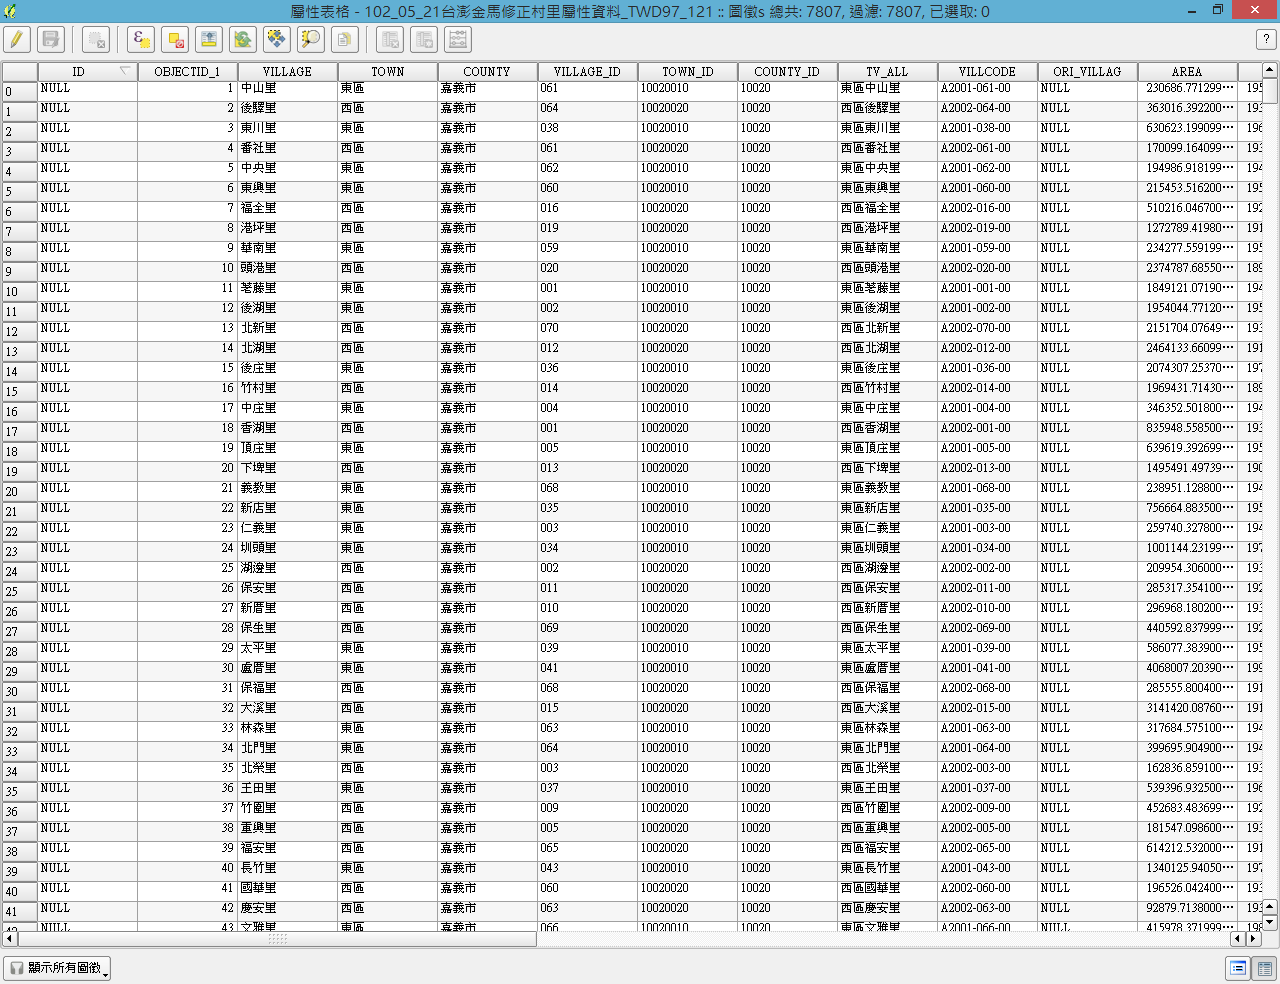Sort by the ID column header
The height and width of the screenshot is (984, 1280).
pyautogui.click(x=78, y=72)
